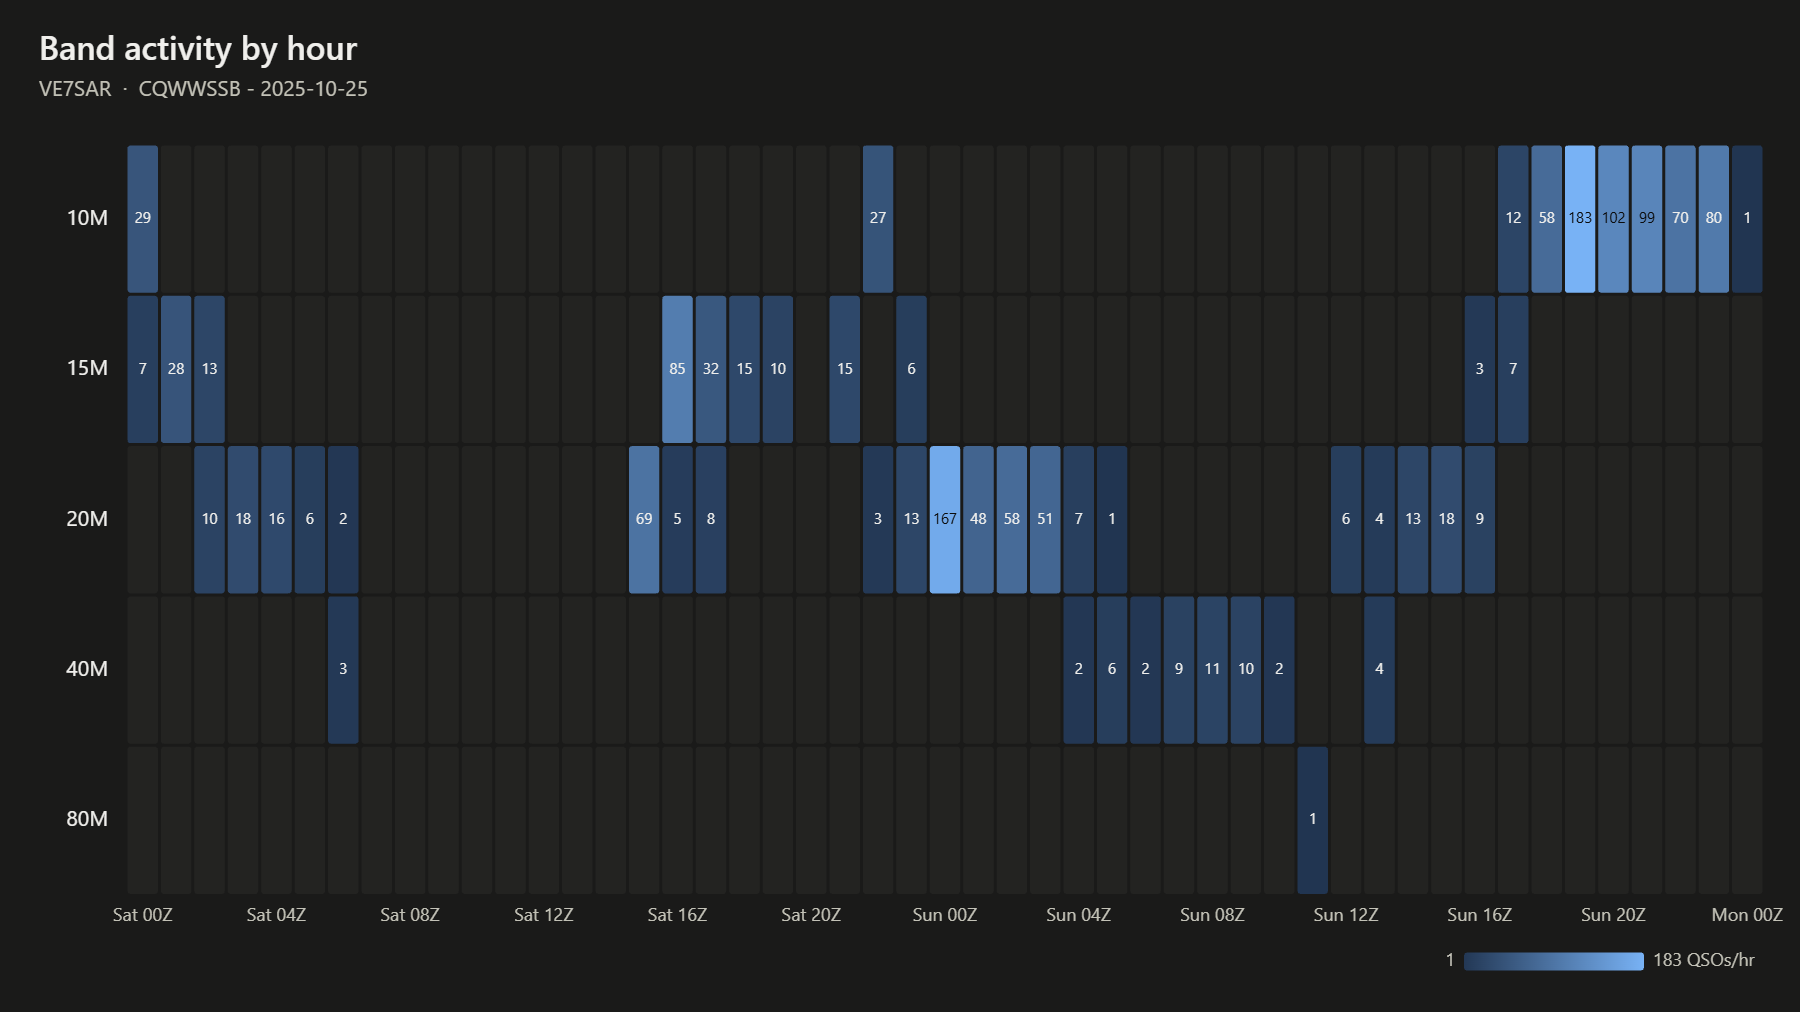Select the 58 cell in the 20M row
This screenshot has width=1800, height=1012.
coord(1012,520)
